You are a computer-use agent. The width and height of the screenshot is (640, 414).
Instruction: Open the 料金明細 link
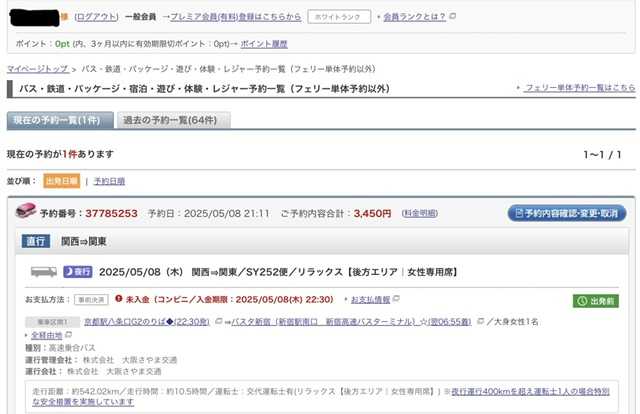point(420,213)
